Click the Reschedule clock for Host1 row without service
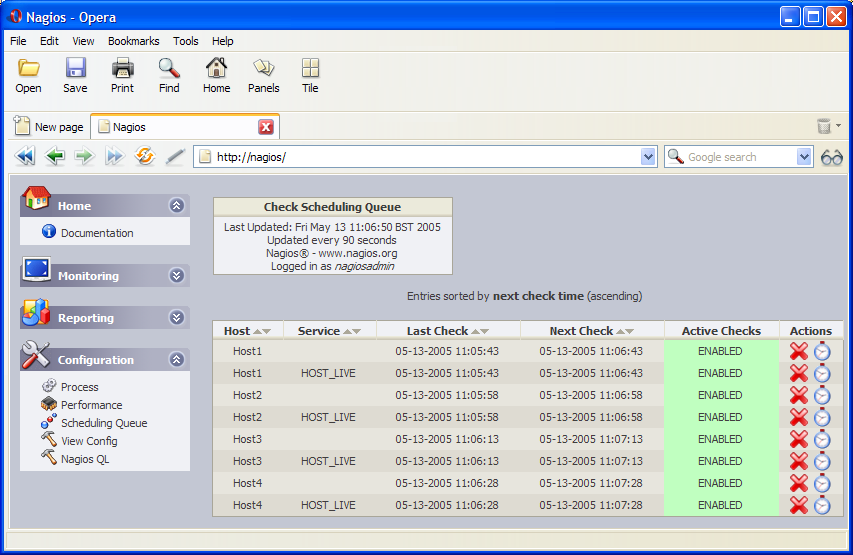The image size is (853, 555). 822,352
